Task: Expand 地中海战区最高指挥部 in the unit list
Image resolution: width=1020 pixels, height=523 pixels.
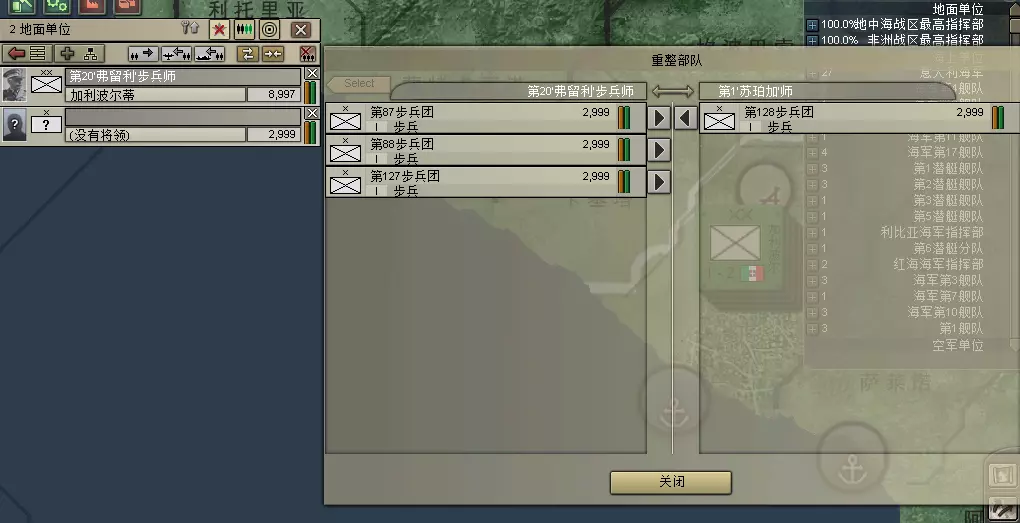Action: point(812,25)
